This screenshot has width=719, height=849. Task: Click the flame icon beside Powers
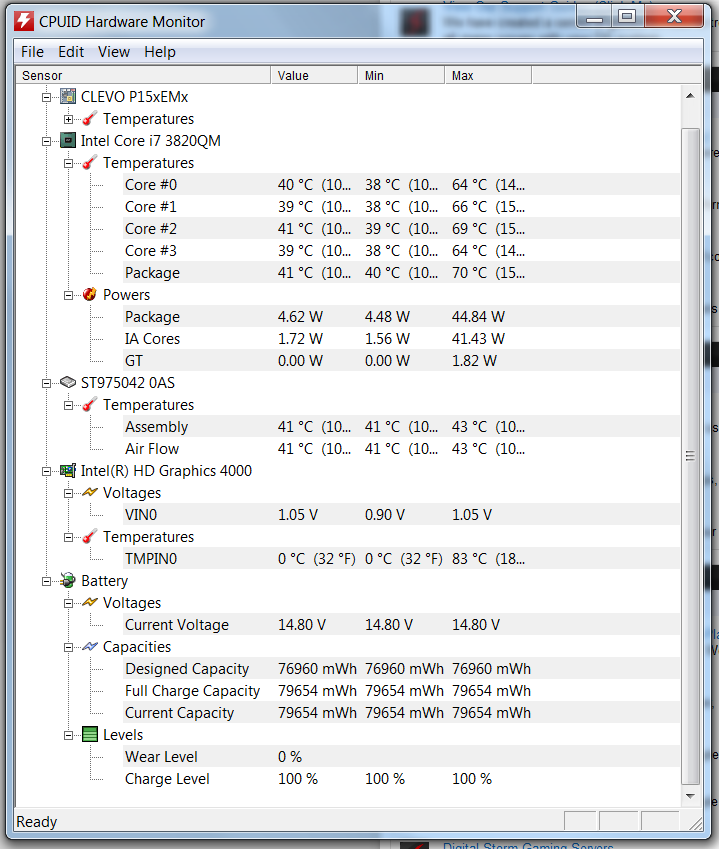click(90, 295)
